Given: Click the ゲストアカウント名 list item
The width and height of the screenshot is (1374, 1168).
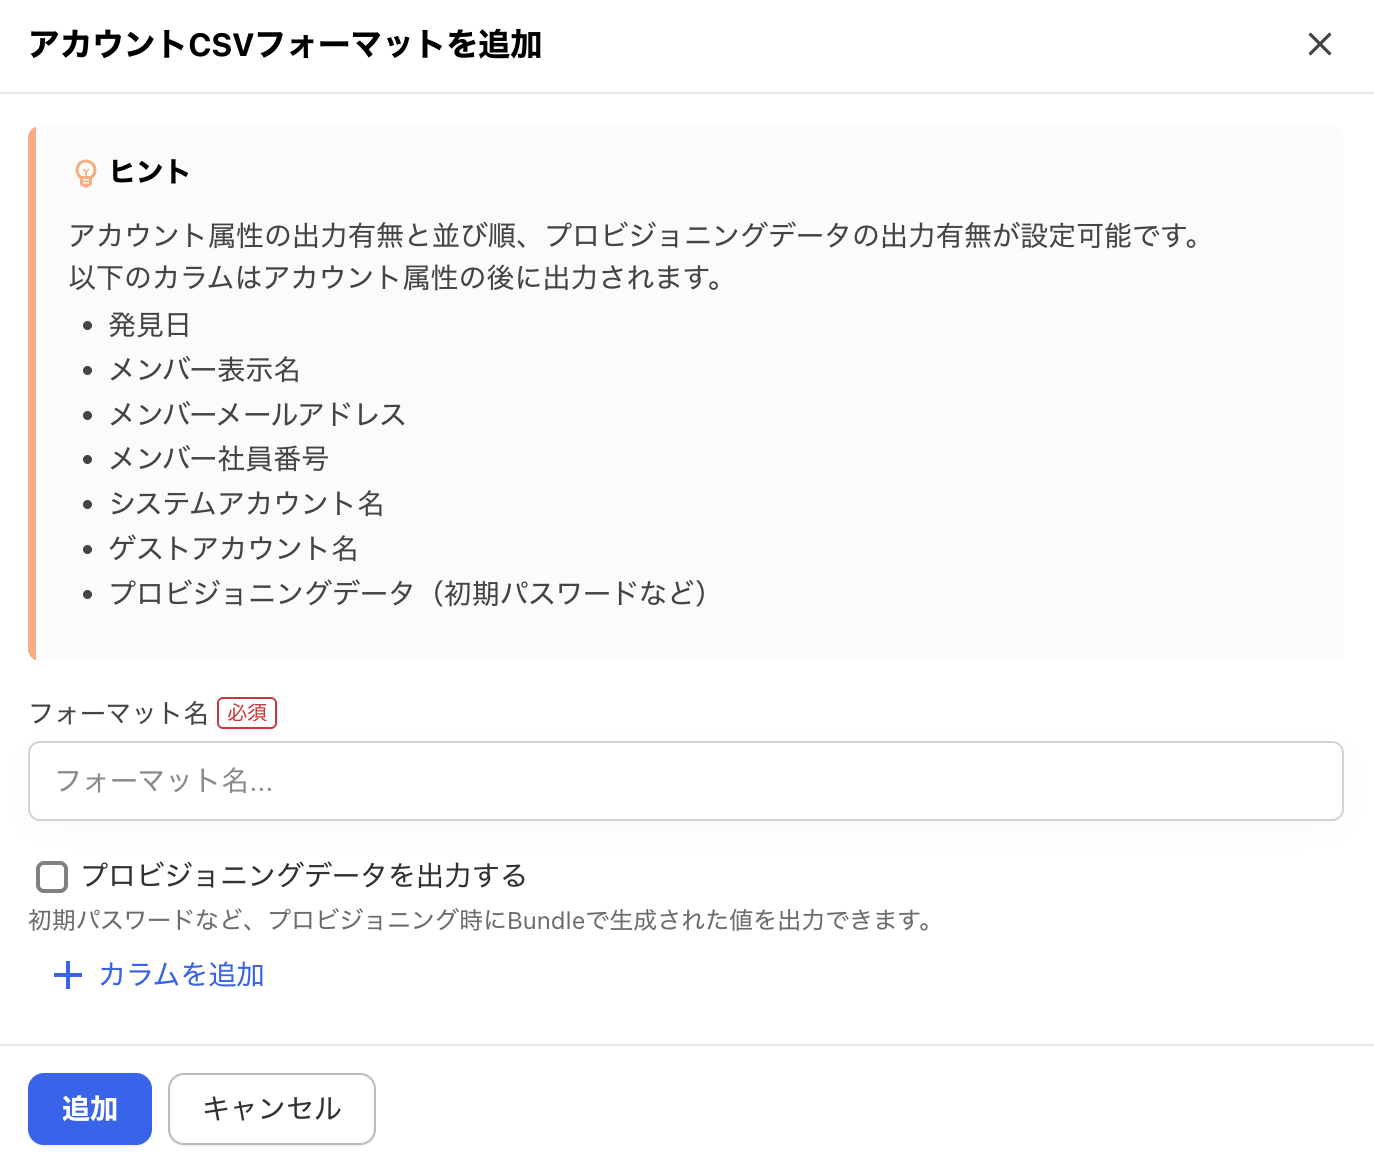Looking at the screenshot, I should coord(233,548).
